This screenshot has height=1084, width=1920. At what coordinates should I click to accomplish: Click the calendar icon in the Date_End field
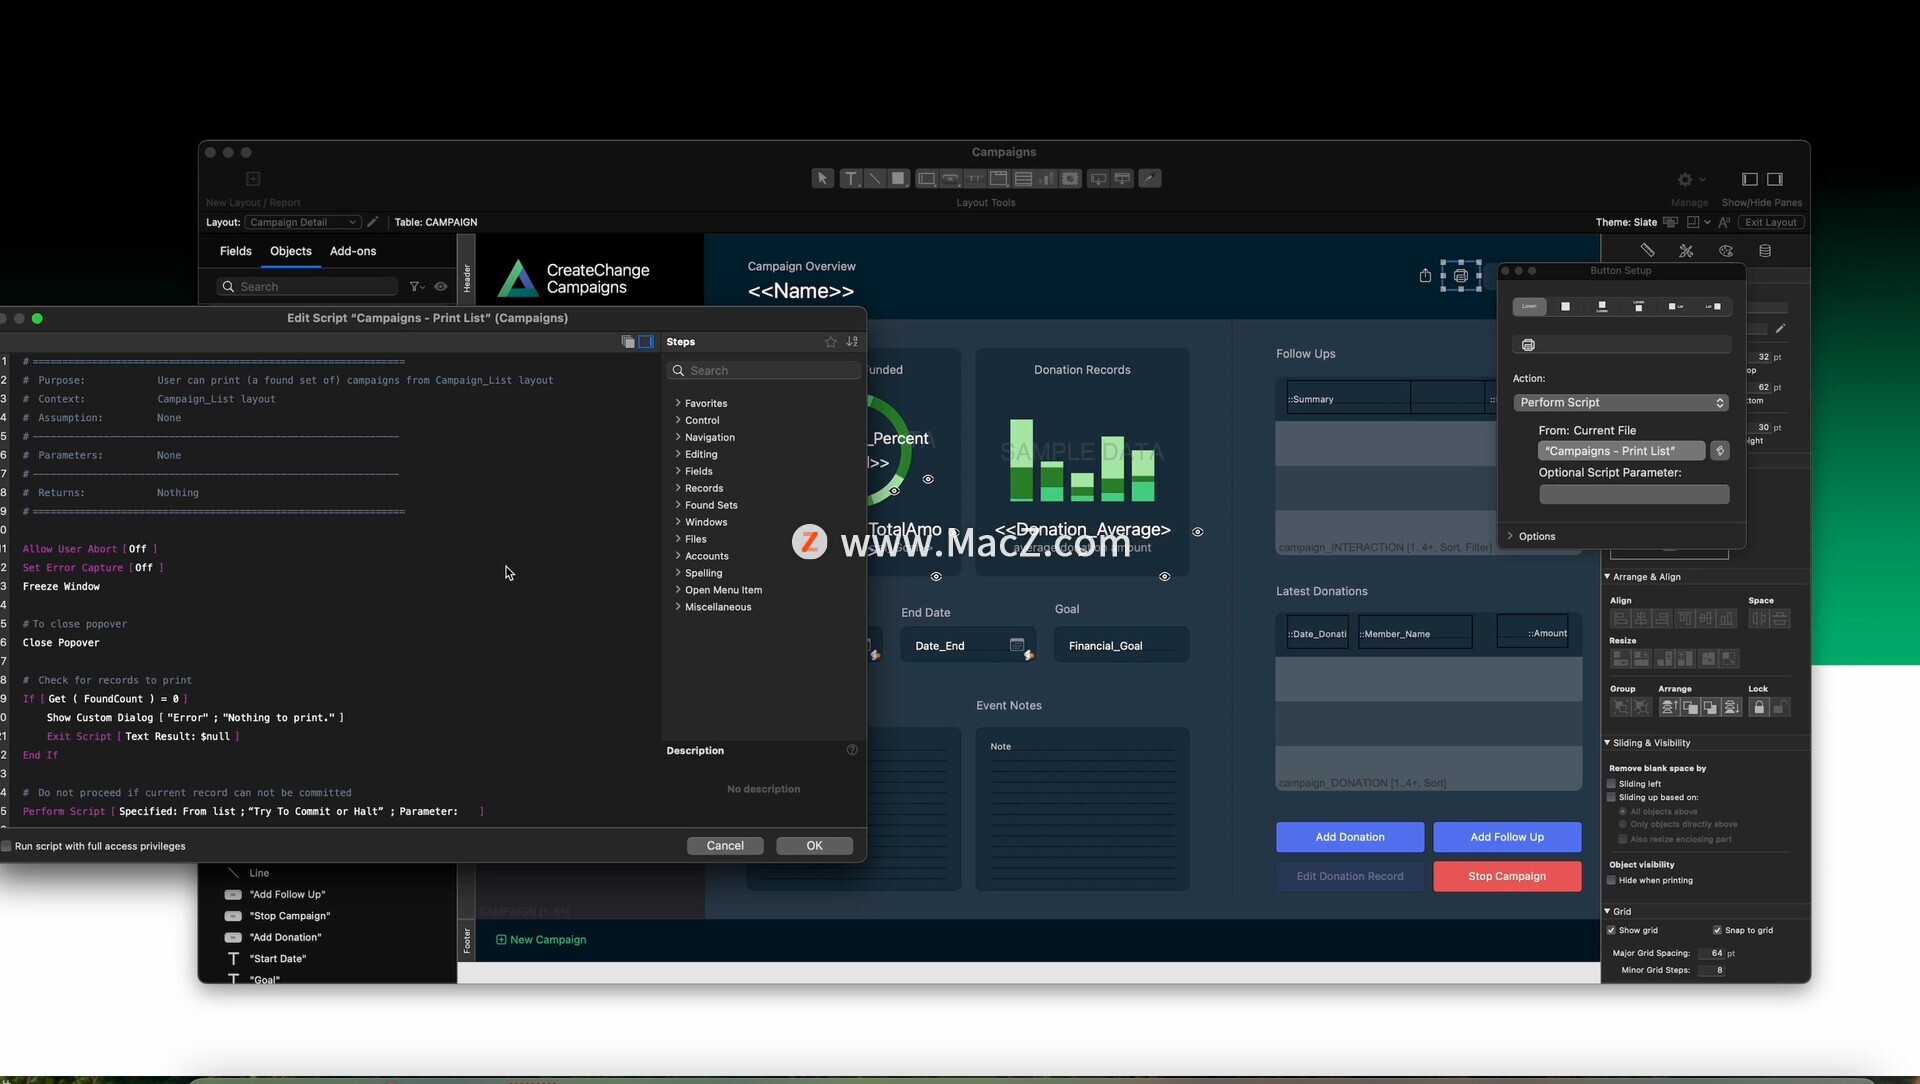[1016, 645]
